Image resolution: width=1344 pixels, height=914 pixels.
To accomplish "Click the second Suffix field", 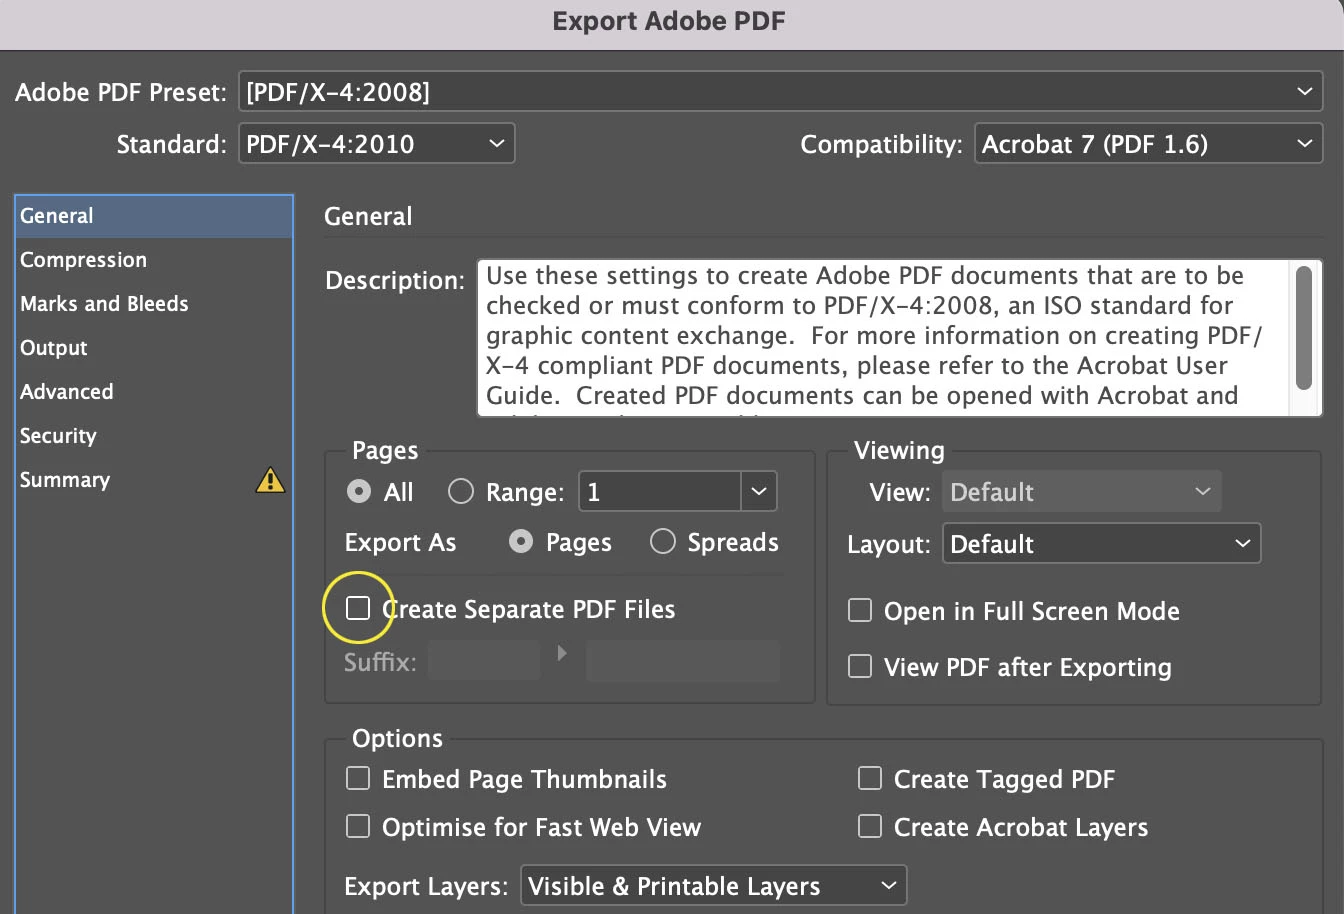I will [x=682, y=661].
